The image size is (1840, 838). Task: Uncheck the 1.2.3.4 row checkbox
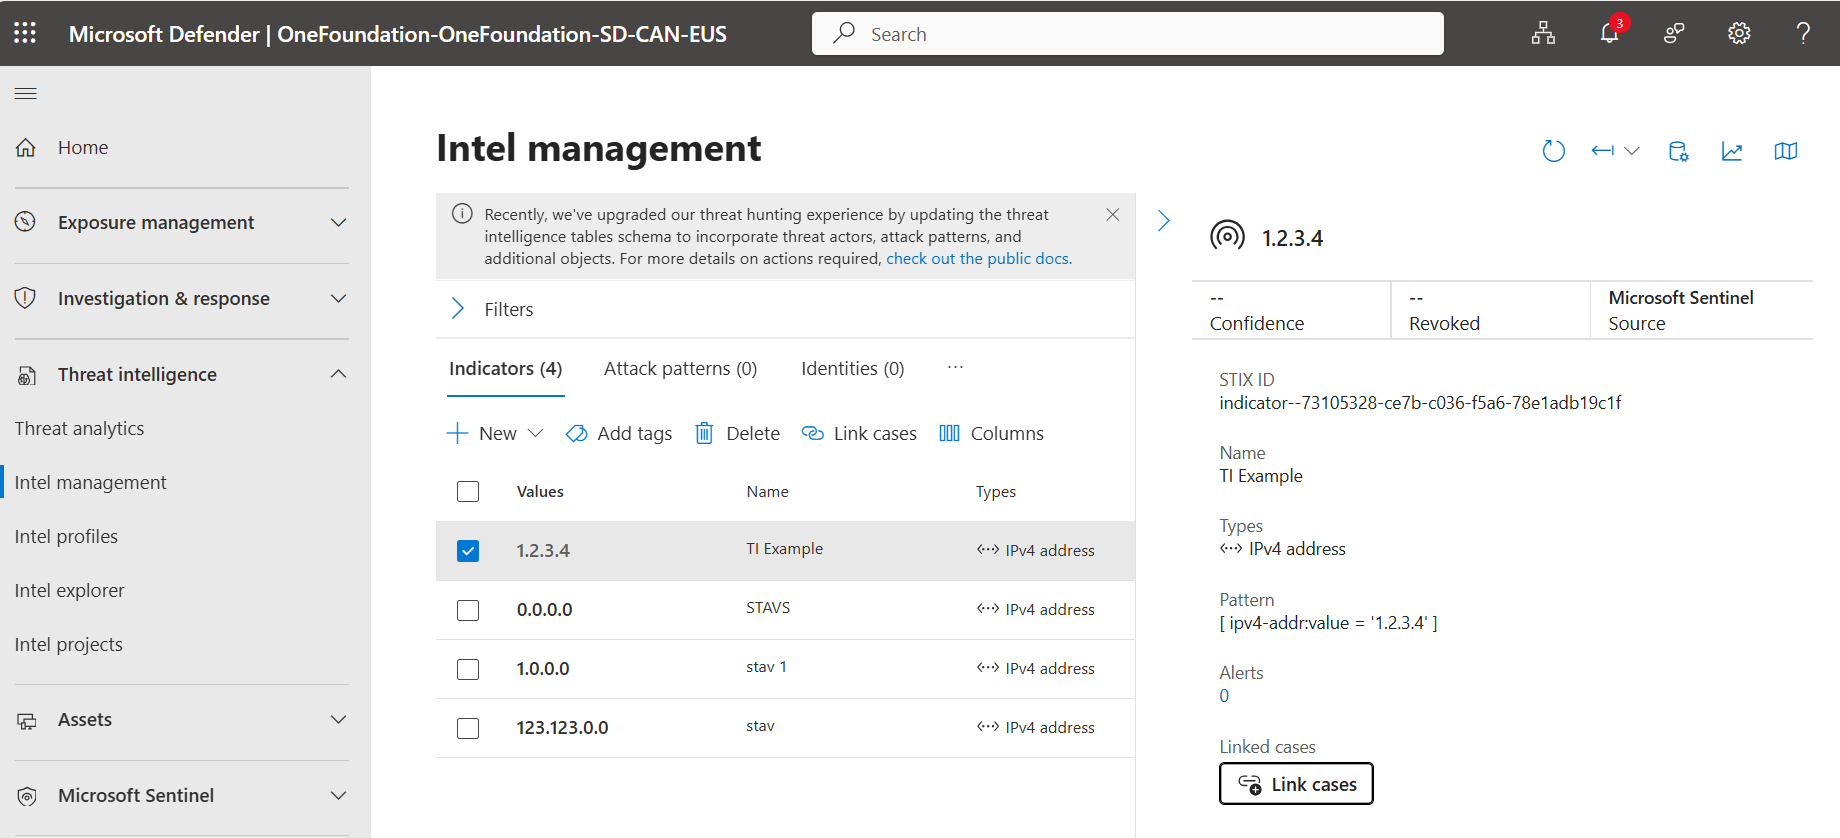click(x=468, y=551)
